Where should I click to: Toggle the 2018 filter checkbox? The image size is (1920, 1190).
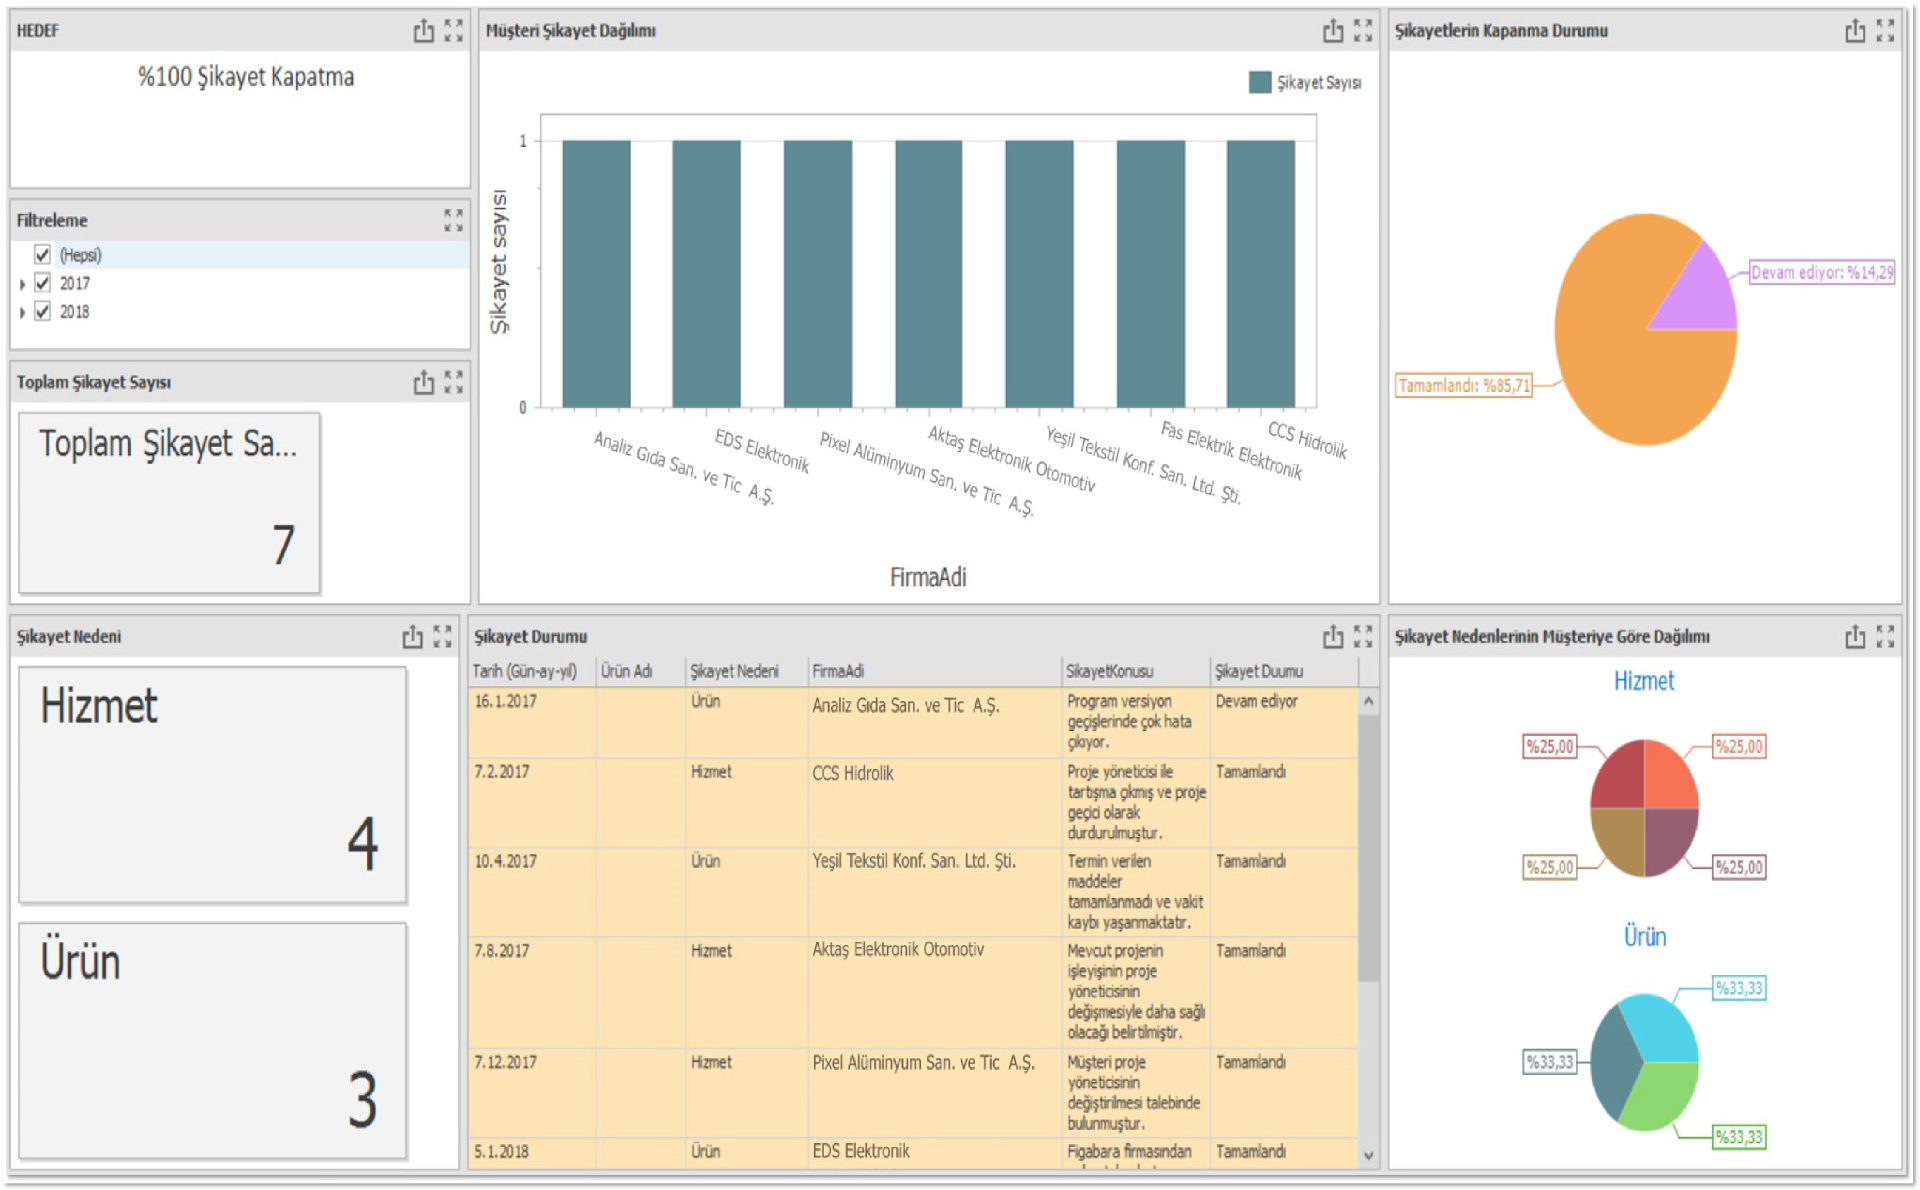point(42,312)
